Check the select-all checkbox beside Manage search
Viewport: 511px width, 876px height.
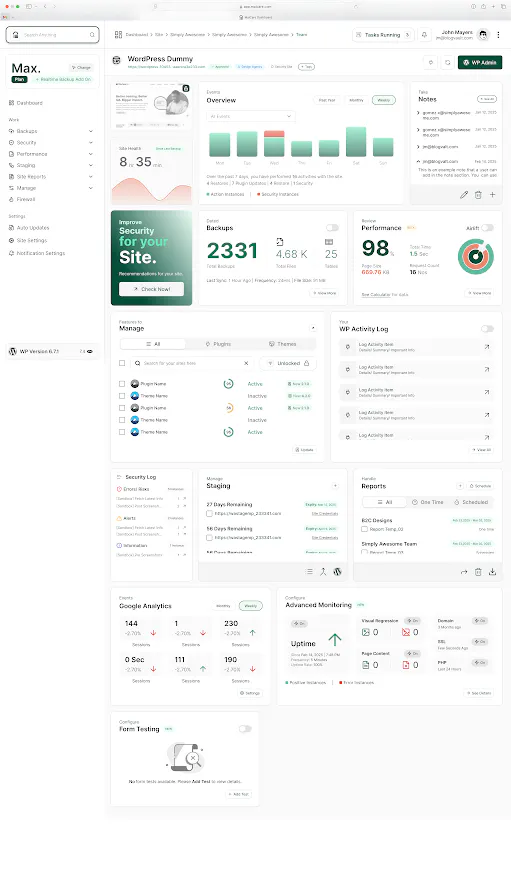[122, 363]
